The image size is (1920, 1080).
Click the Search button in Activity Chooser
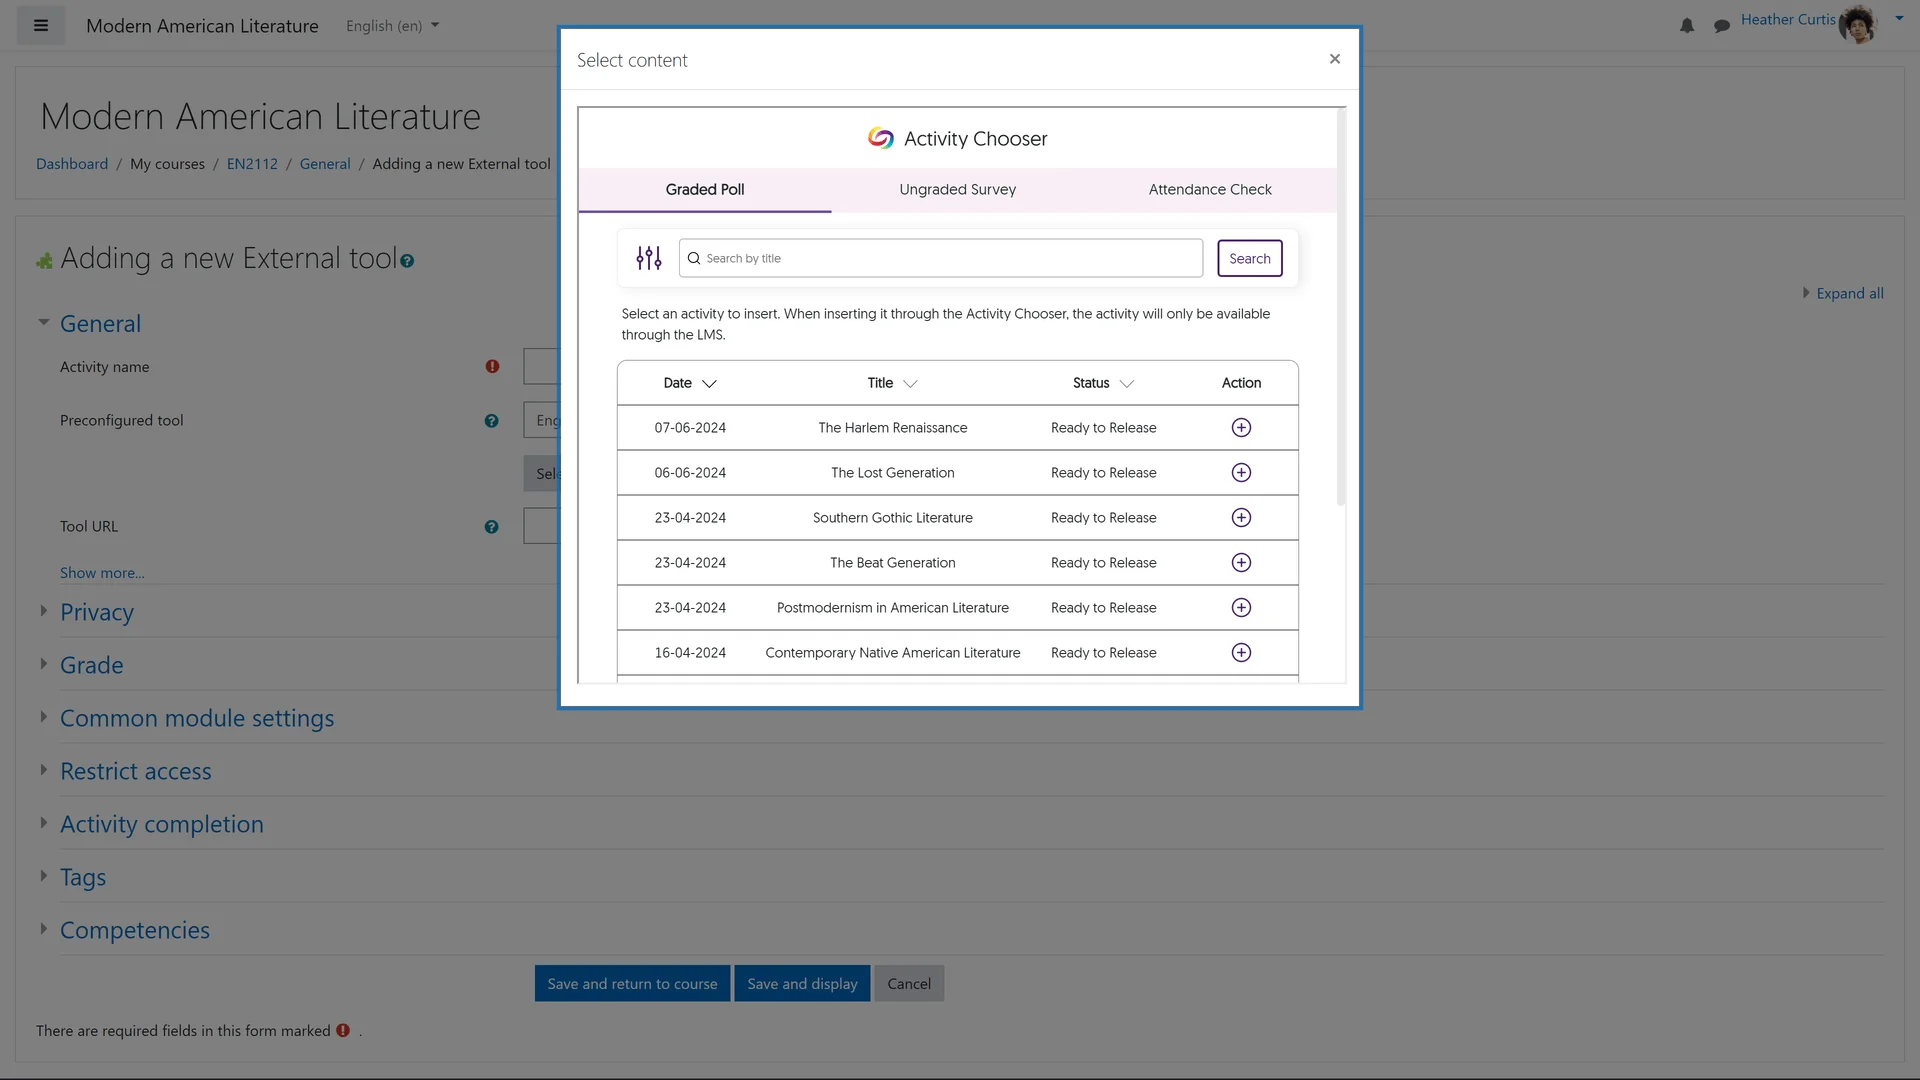[x=1249, y=258]
